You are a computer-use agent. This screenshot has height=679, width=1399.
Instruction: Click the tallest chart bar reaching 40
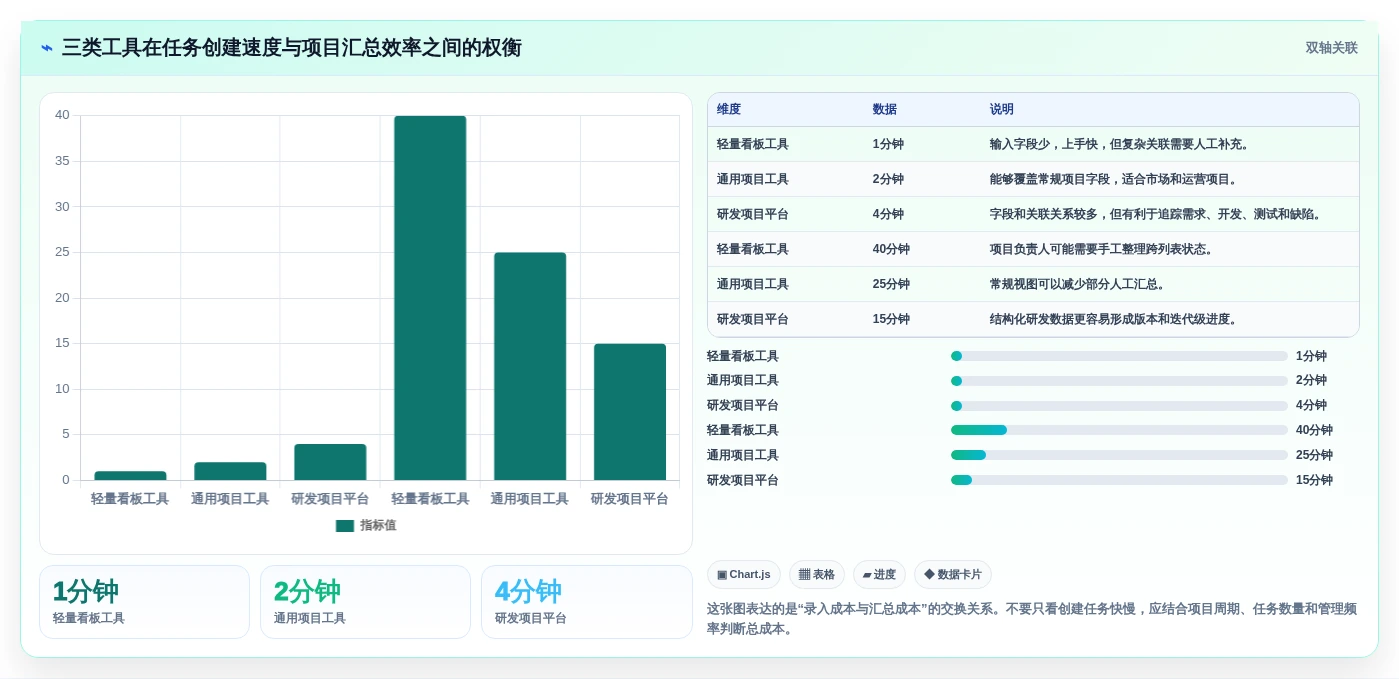click(x=430, y=298)
